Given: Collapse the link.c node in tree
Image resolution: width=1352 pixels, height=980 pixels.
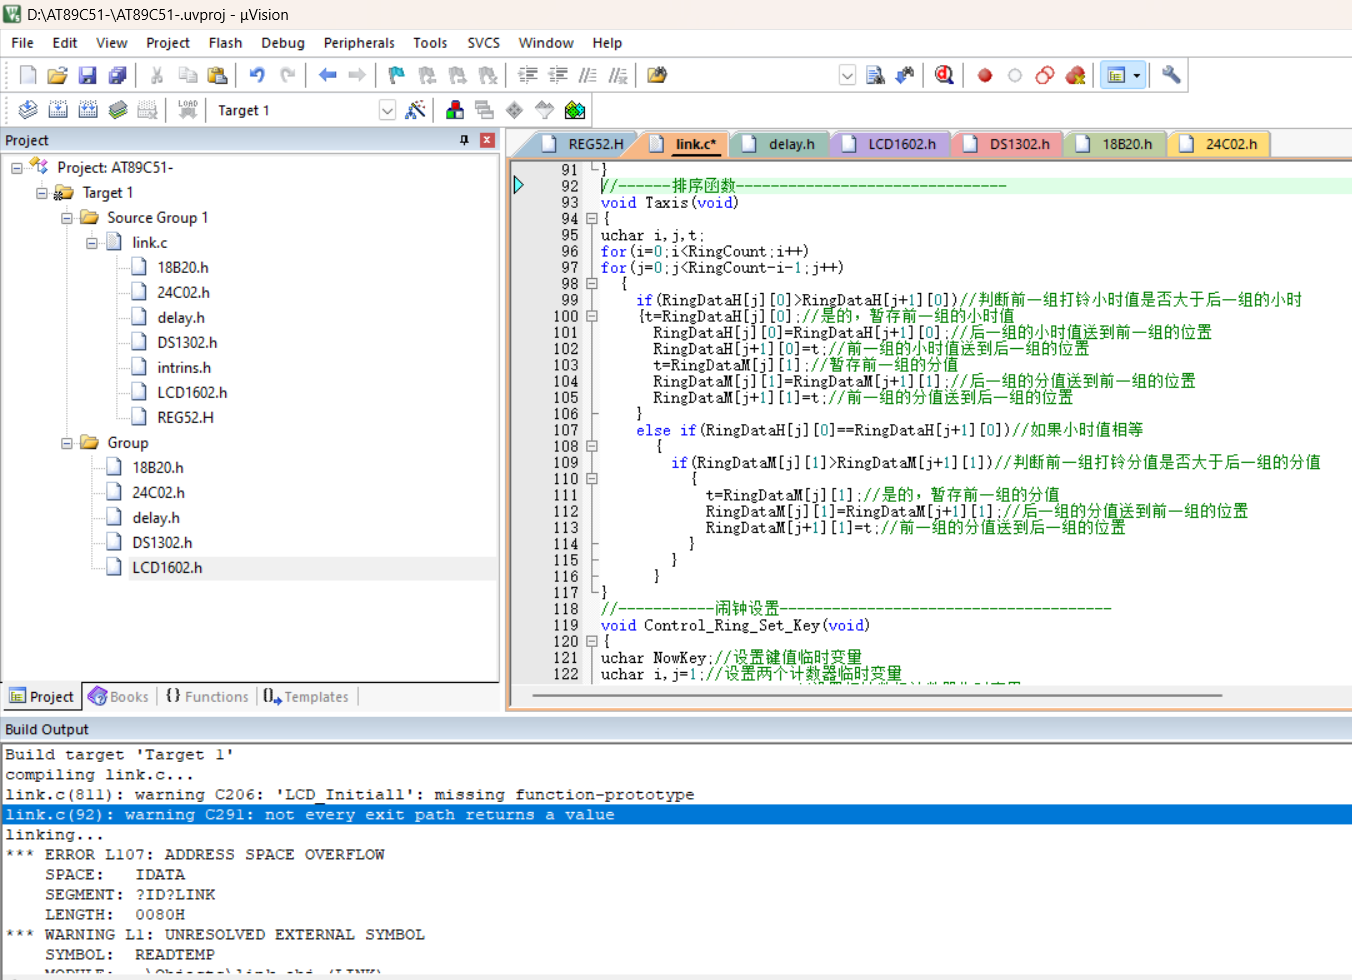Looking at the screenshot, I should [x=92, y=243].
